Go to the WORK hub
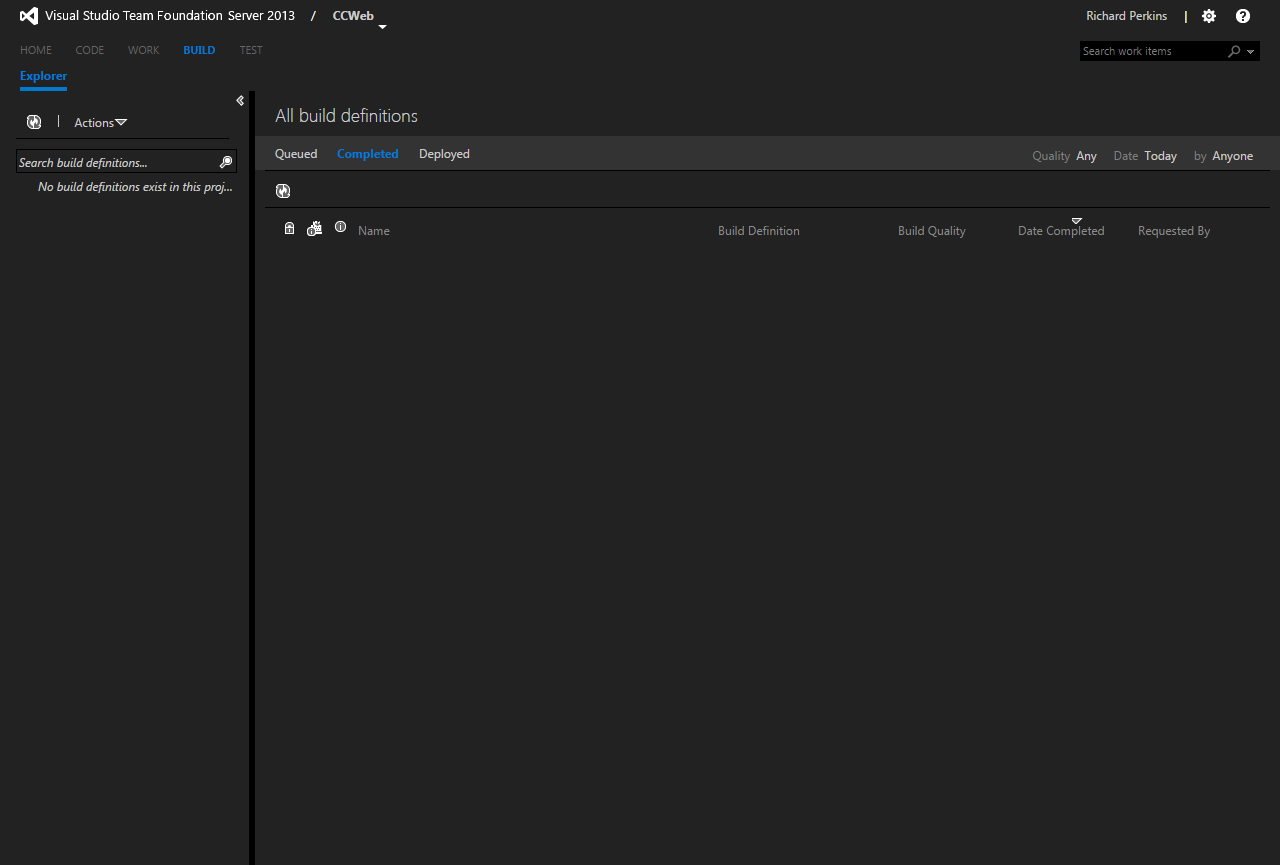 (x=143, y=50)
